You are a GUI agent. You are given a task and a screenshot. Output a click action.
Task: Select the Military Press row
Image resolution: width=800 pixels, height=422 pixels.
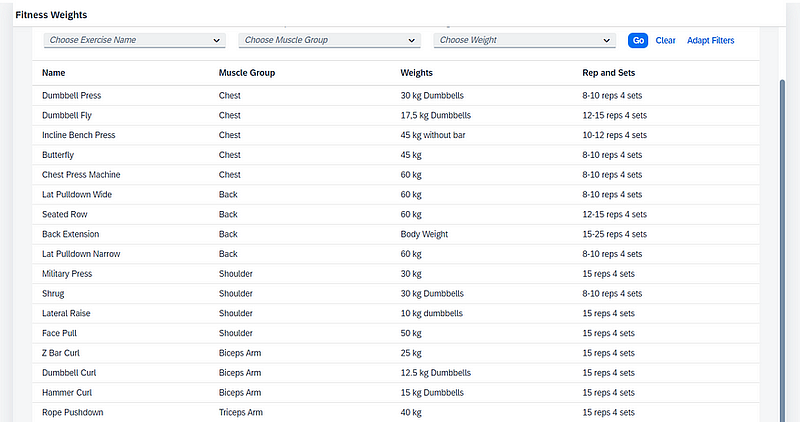(x=395, y=274)
